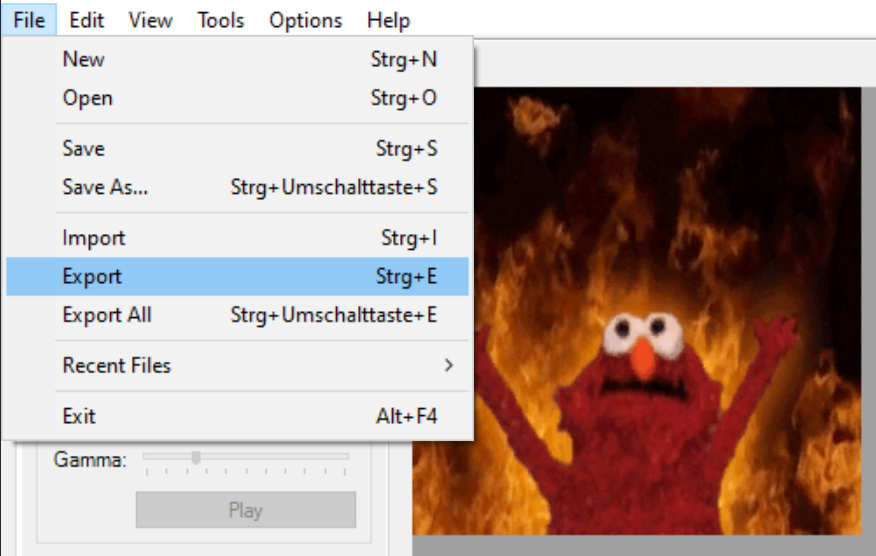
Task: Open the View menu
Action: click(150, 20)
